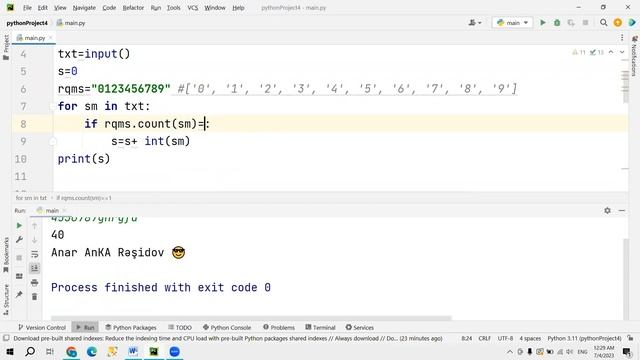Open the editor tabs more-options menu
This screenshot has height=360, width=640.
[622, 38]
